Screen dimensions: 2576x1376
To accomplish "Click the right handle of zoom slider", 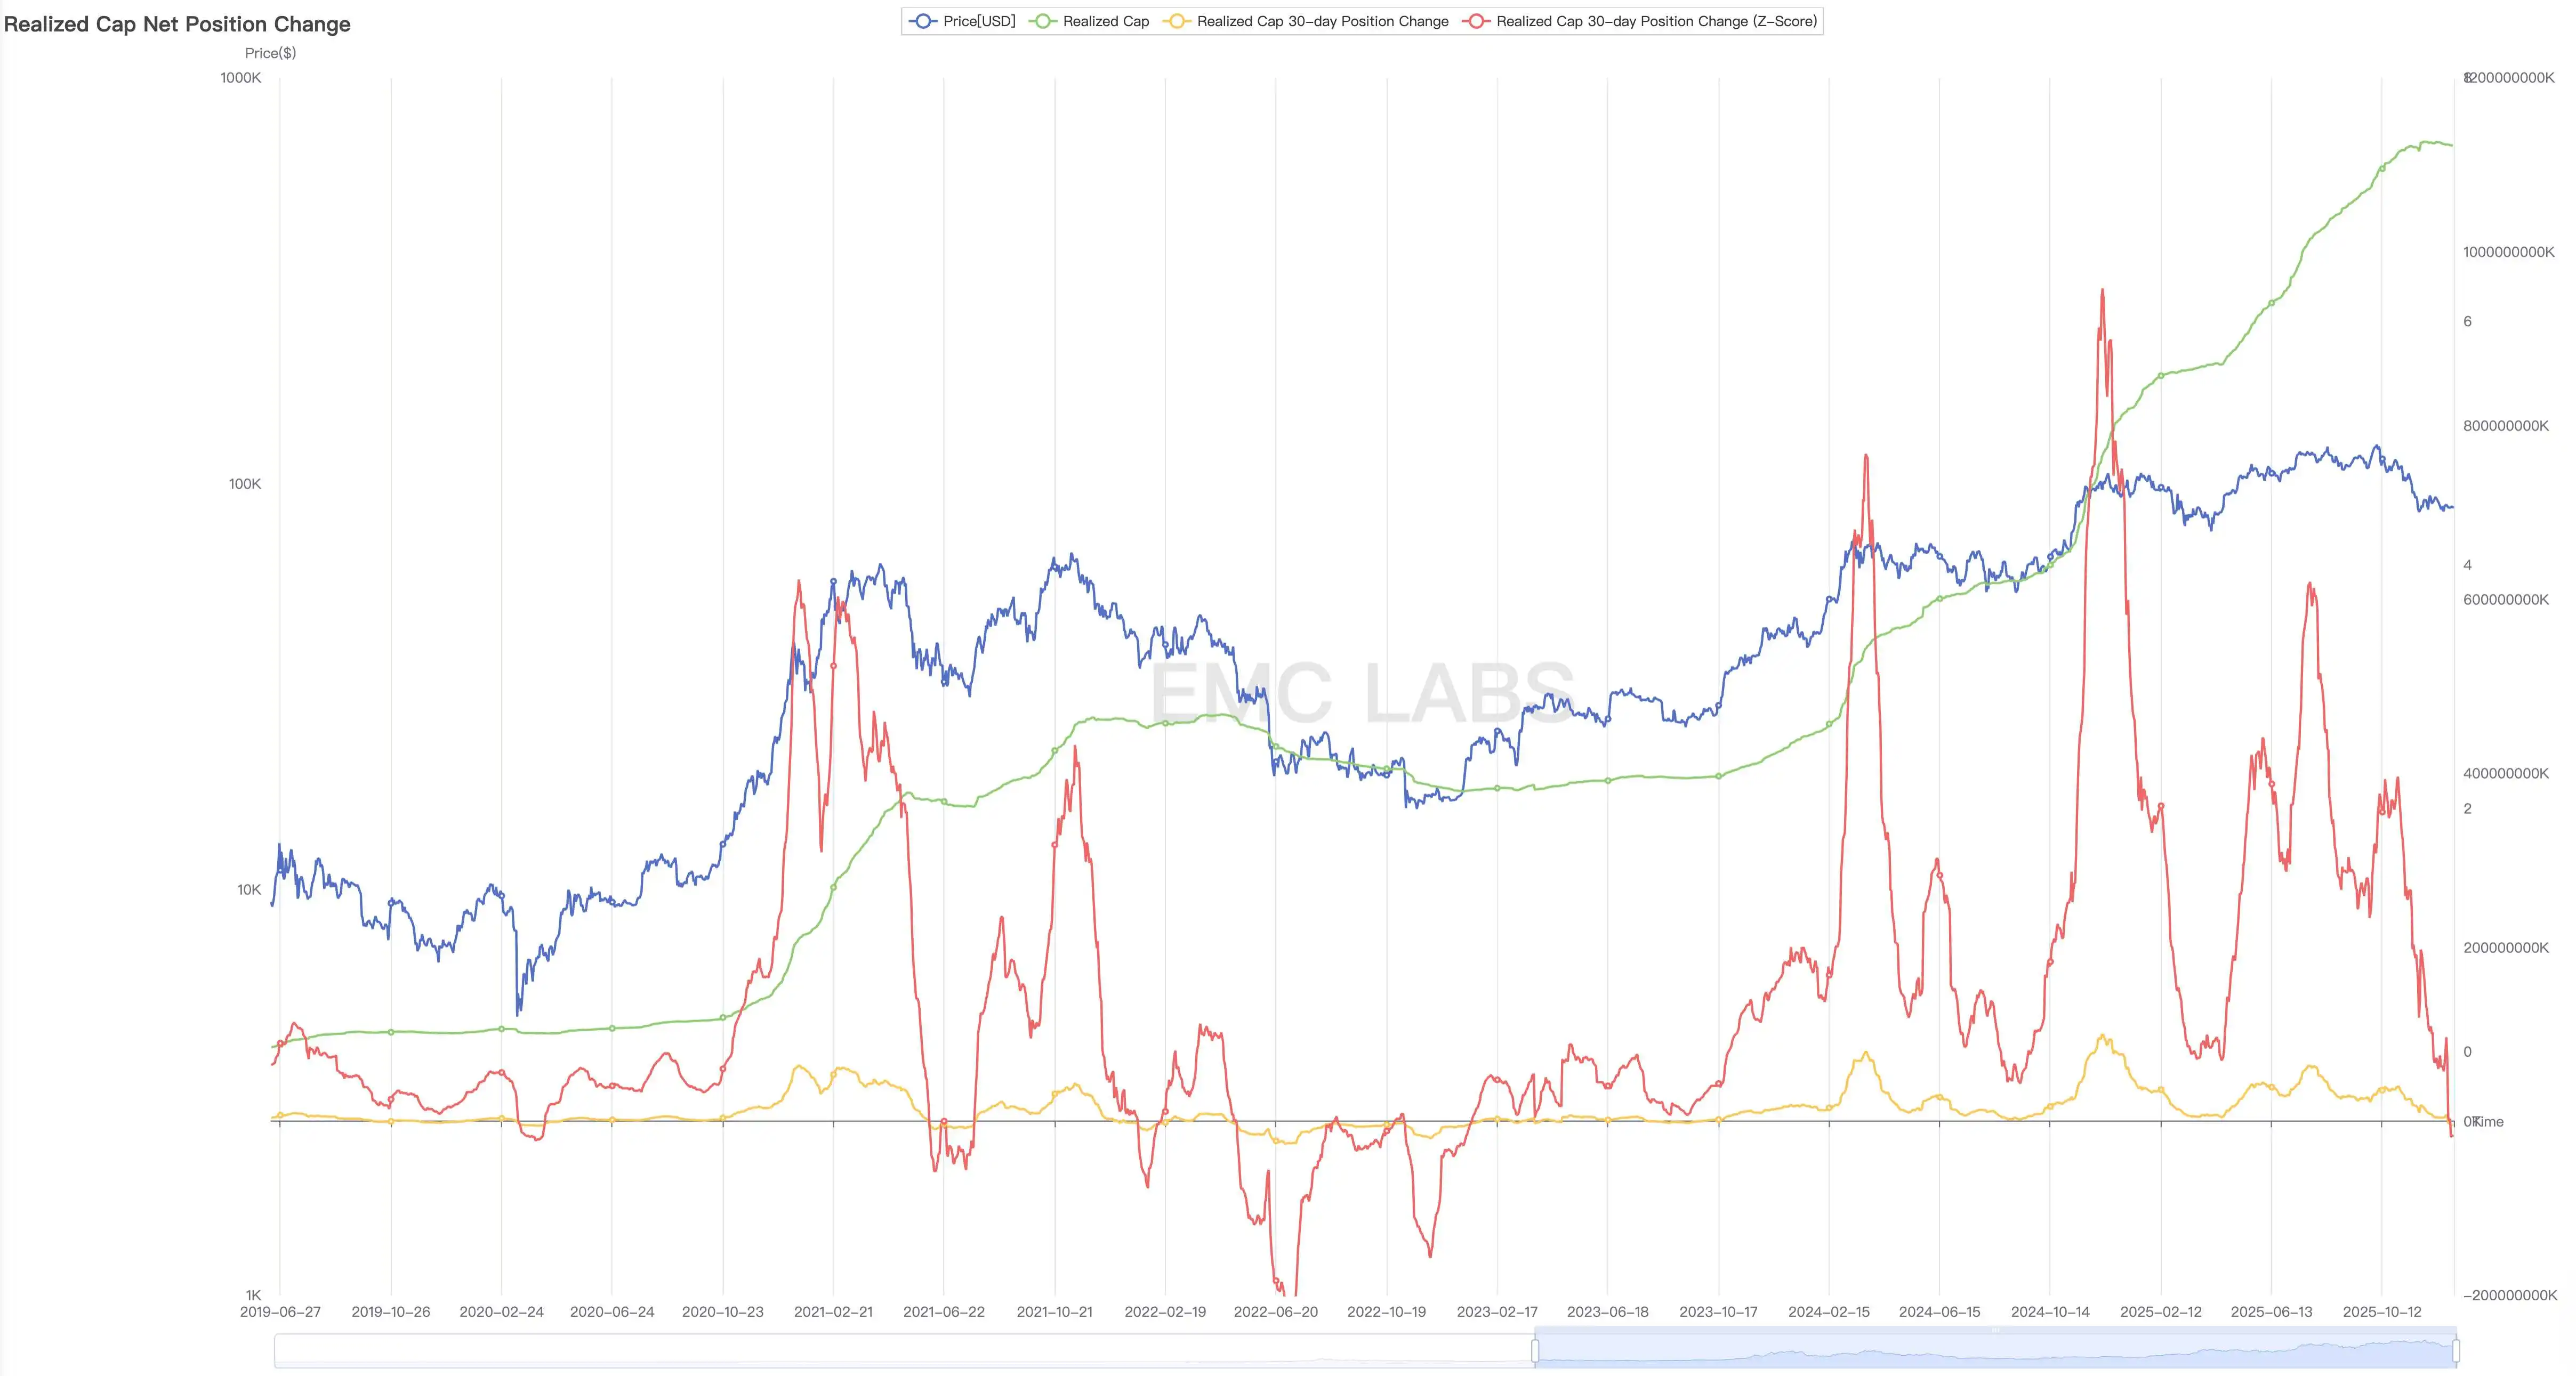I will coord(2456,1351).
